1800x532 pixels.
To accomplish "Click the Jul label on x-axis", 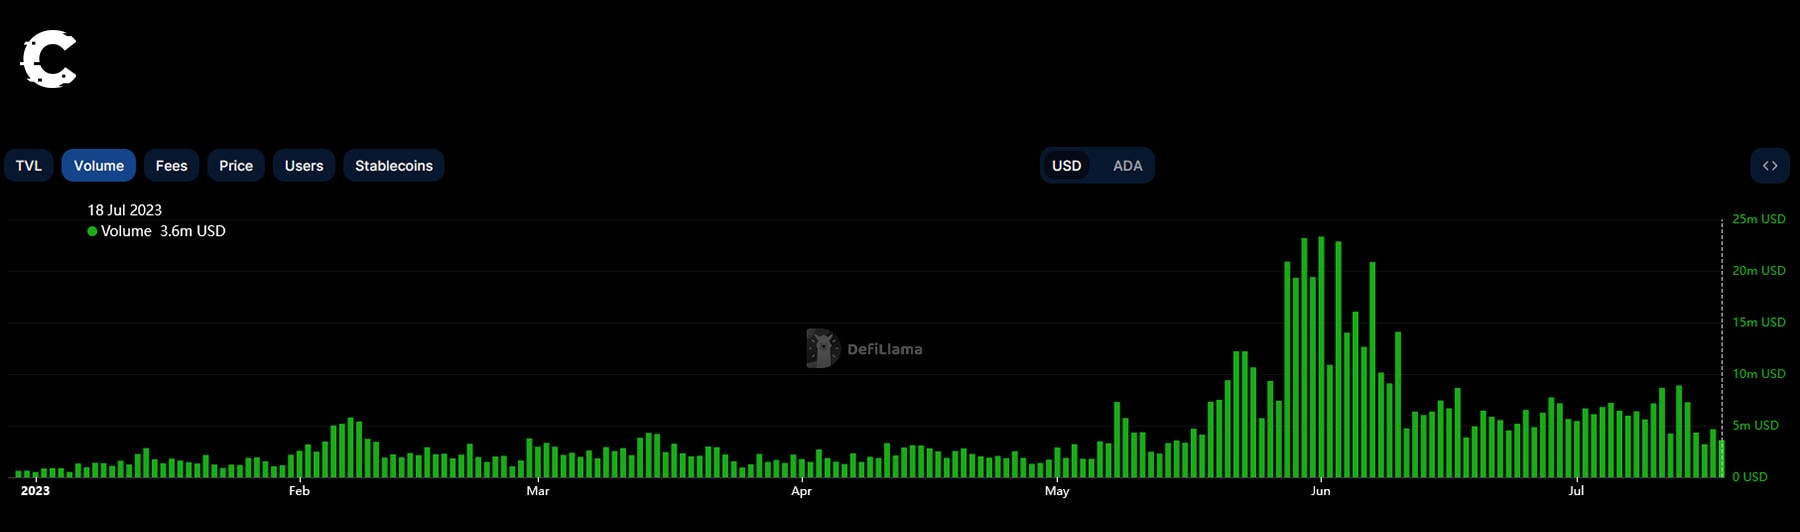I will [1576, 491].
